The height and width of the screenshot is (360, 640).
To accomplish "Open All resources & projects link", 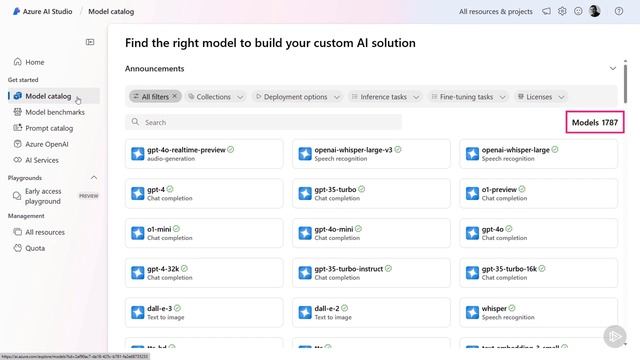I will pyautogui.click(x=496, y=11).
